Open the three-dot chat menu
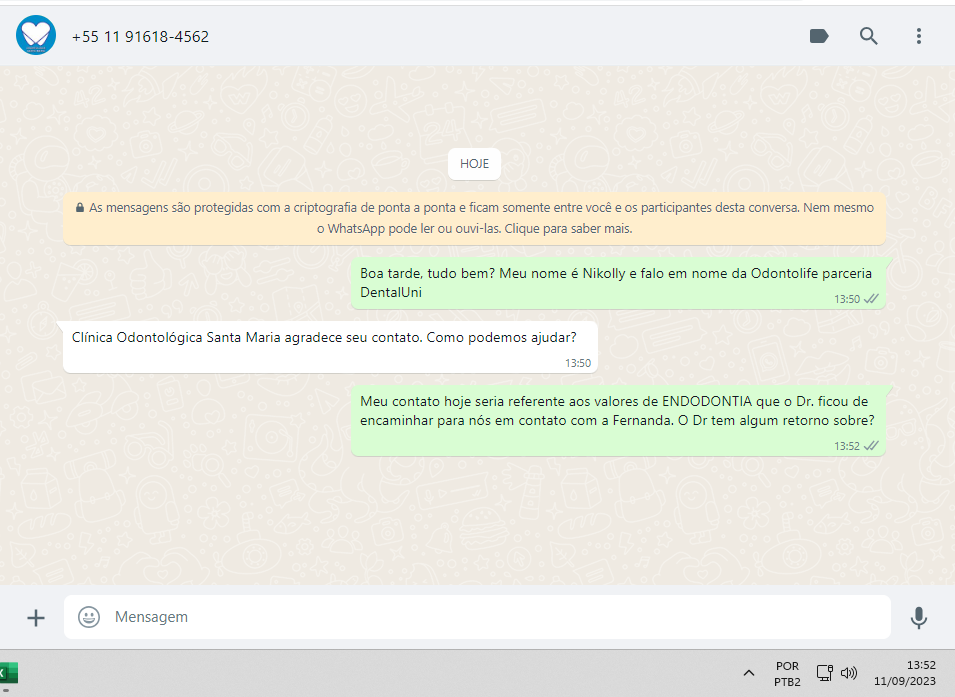Viewport: 955px width, 697px height. pyautogui.click(x=918, y=36)
